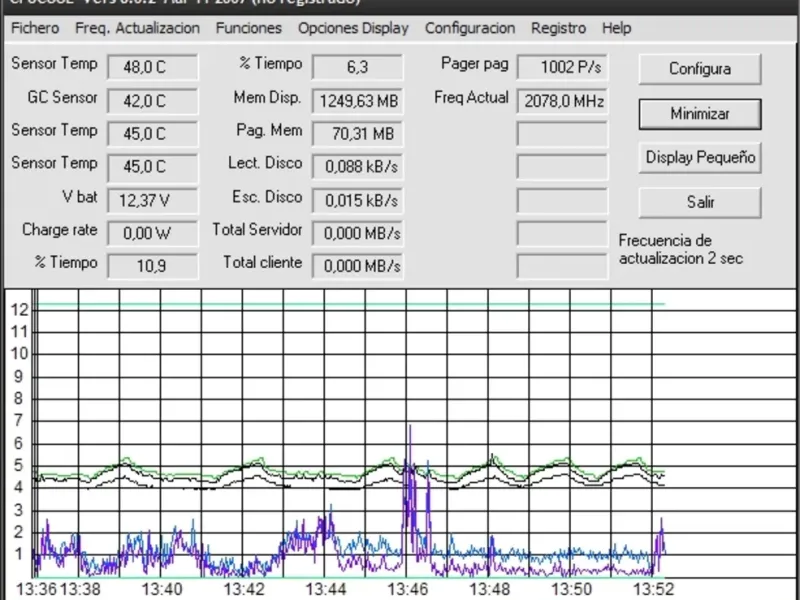Select the Pag. Mem 70,31 MB field
The image size is (800, 600).
point(357,134)
